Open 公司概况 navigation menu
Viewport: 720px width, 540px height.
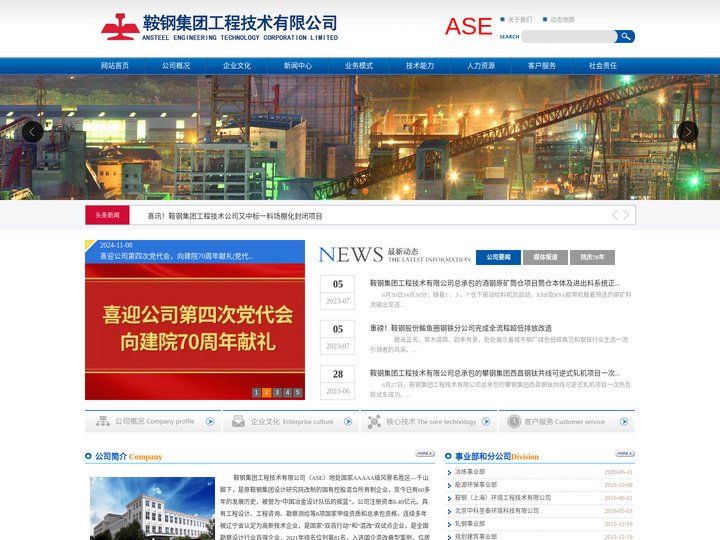click(176, 66)
